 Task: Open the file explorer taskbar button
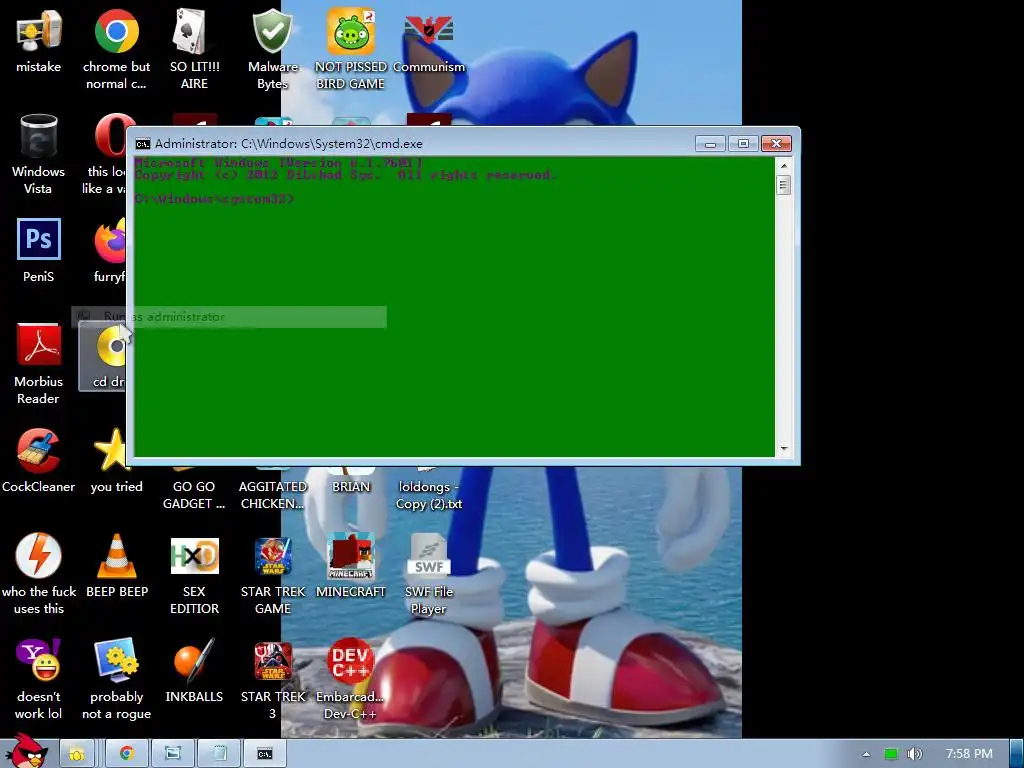coord(172,754)
